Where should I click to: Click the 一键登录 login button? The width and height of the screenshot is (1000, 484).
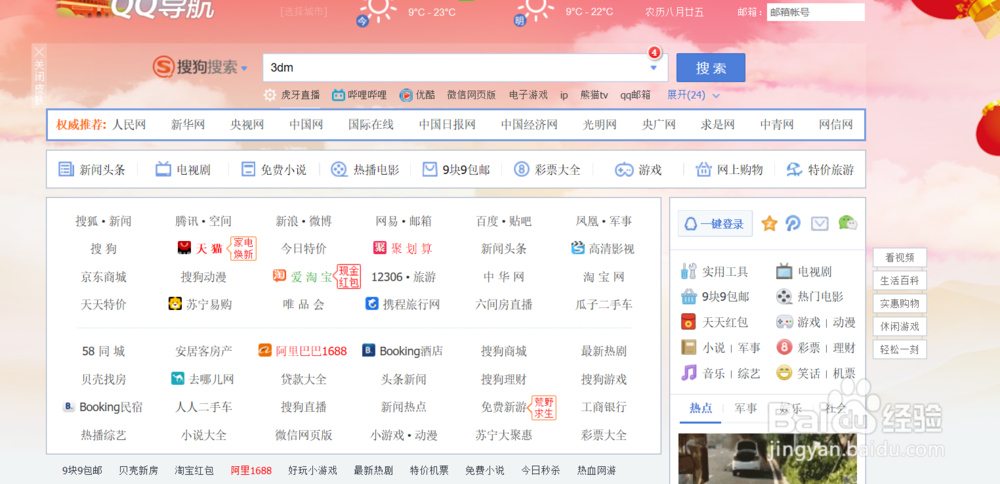click(x=715, y=224)
